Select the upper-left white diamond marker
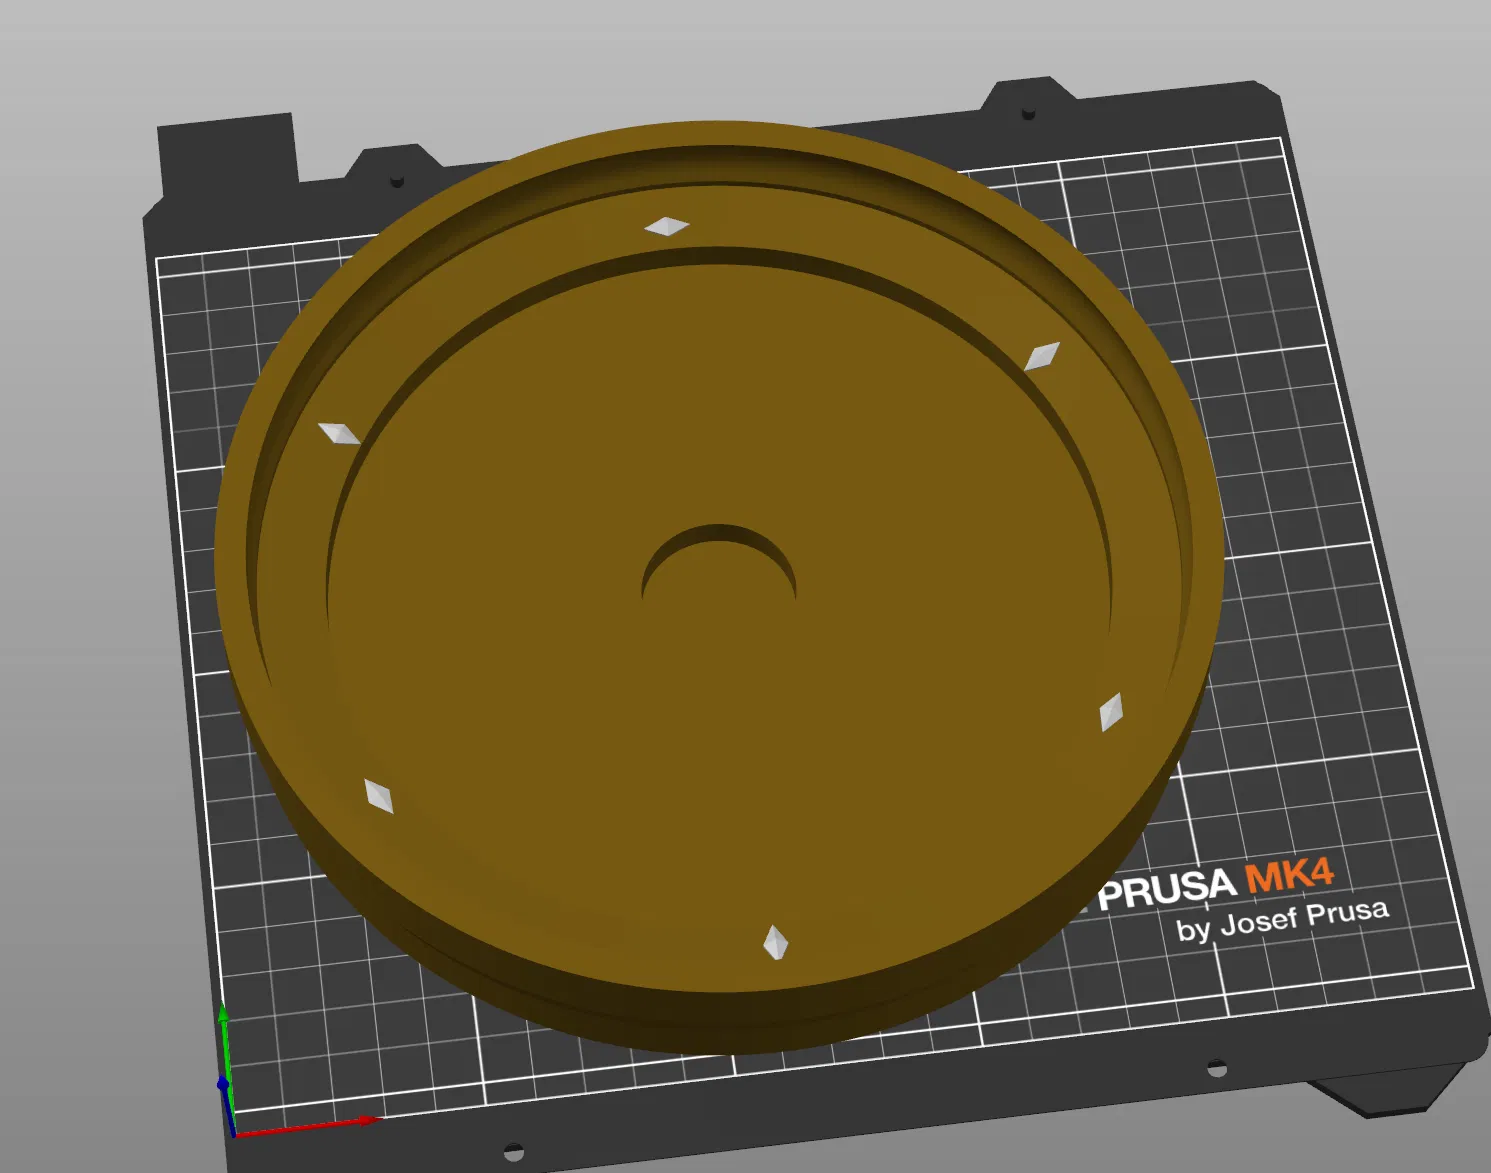This screenshot has width=1491, height=1173. click(x=340, y=433)
